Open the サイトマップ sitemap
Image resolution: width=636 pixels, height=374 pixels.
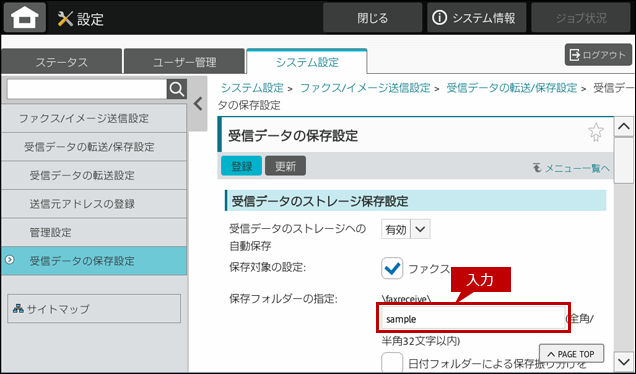point(94,309)
